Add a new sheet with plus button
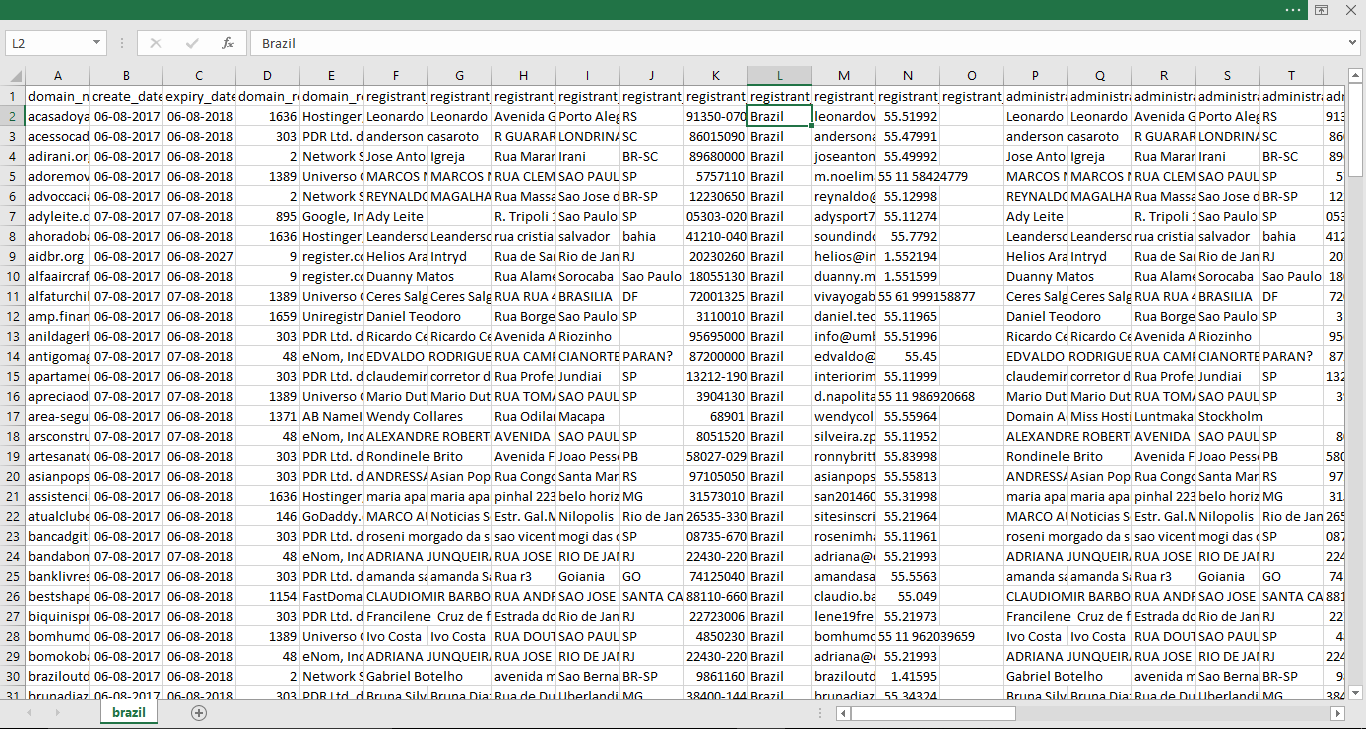This screenshot has width=1366, height=729. click(199, 713)
